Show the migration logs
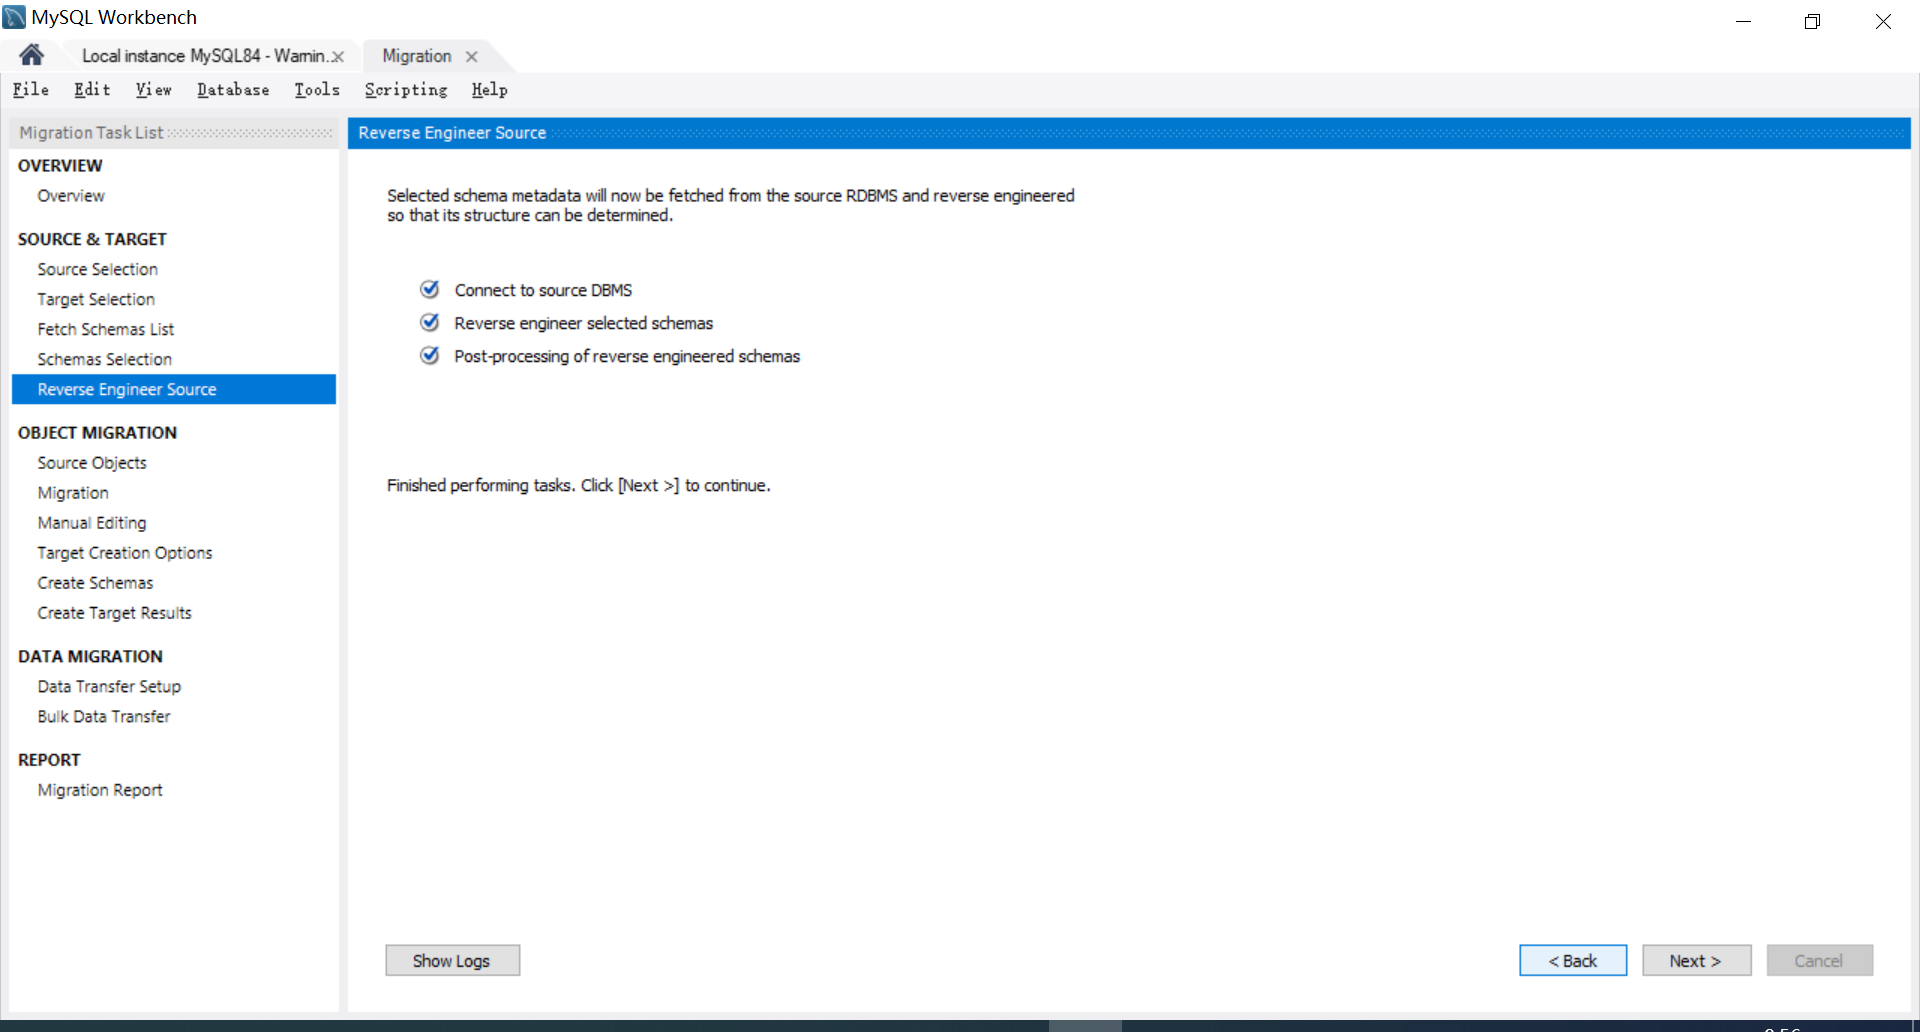The width and height of the screenshot is (1920, 1032). pyautogui.click(x=452, y=960)
